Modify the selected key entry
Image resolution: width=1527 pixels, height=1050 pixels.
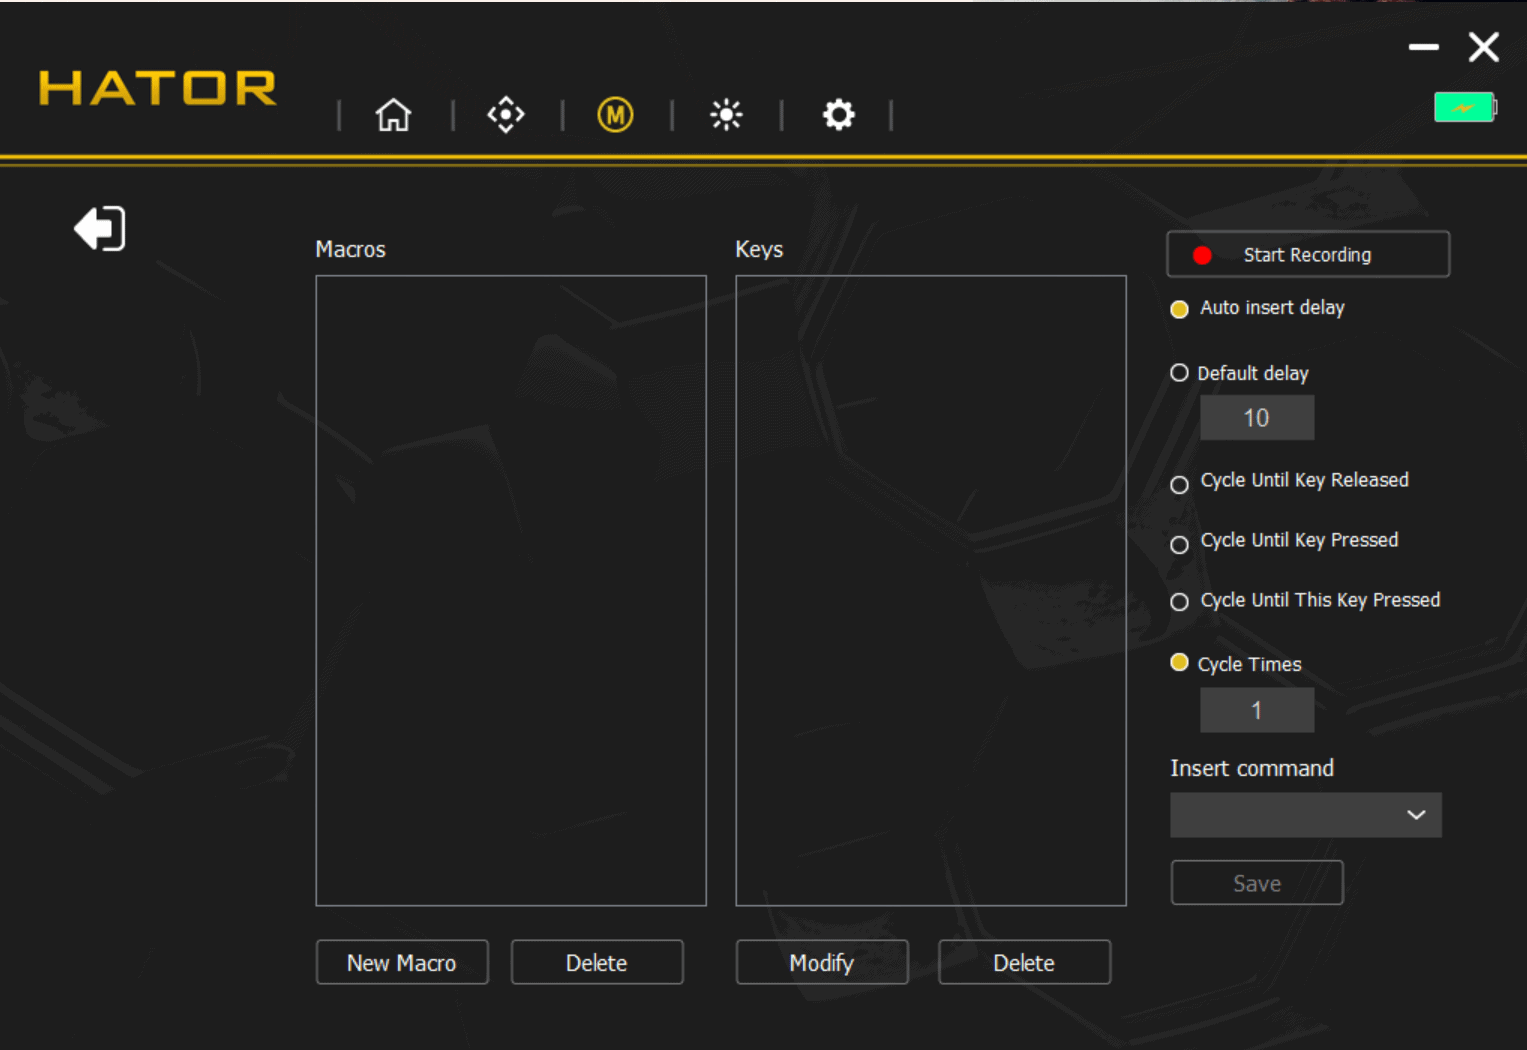[822, 962]
